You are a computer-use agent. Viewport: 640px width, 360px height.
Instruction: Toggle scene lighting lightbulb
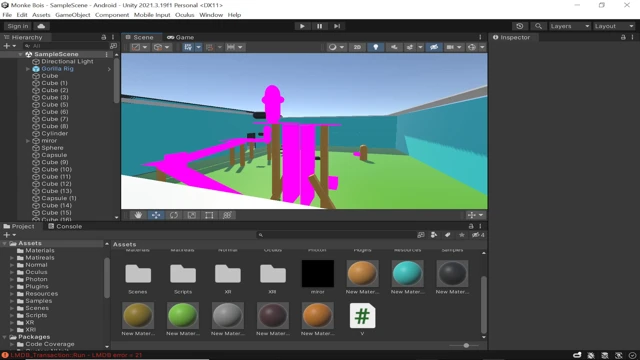point(376,47)
